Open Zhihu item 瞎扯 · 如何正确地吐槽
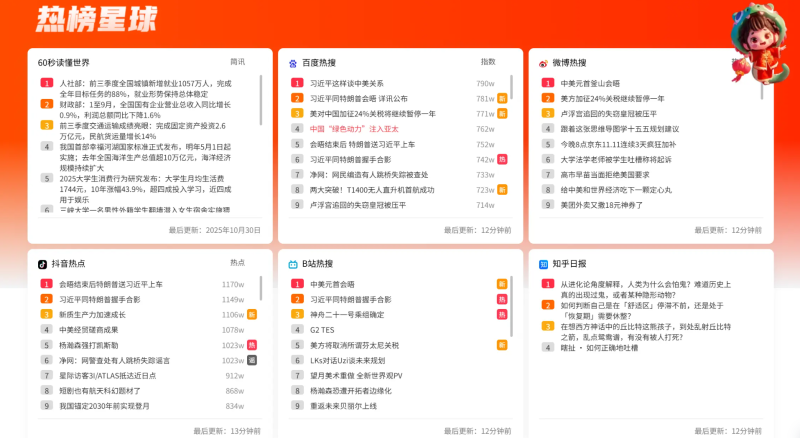 (599, 348)
